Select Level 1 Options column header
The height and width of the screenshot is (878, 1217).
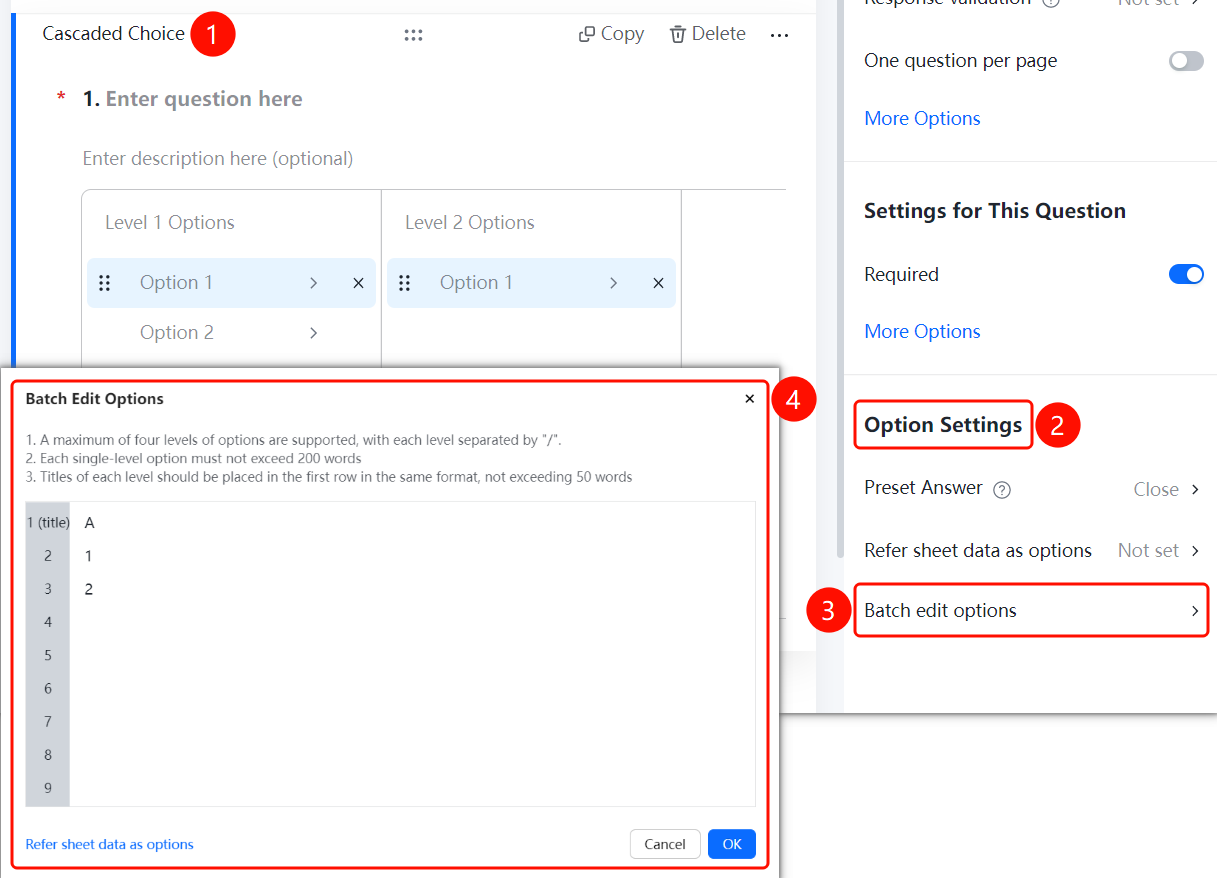170,222
